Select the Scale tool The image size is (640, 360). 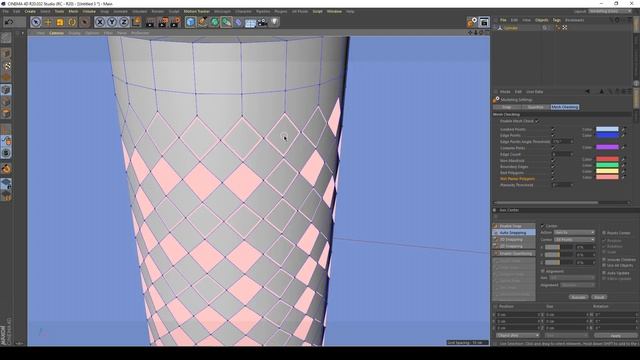pyautogui.click(x=60, y=22)
